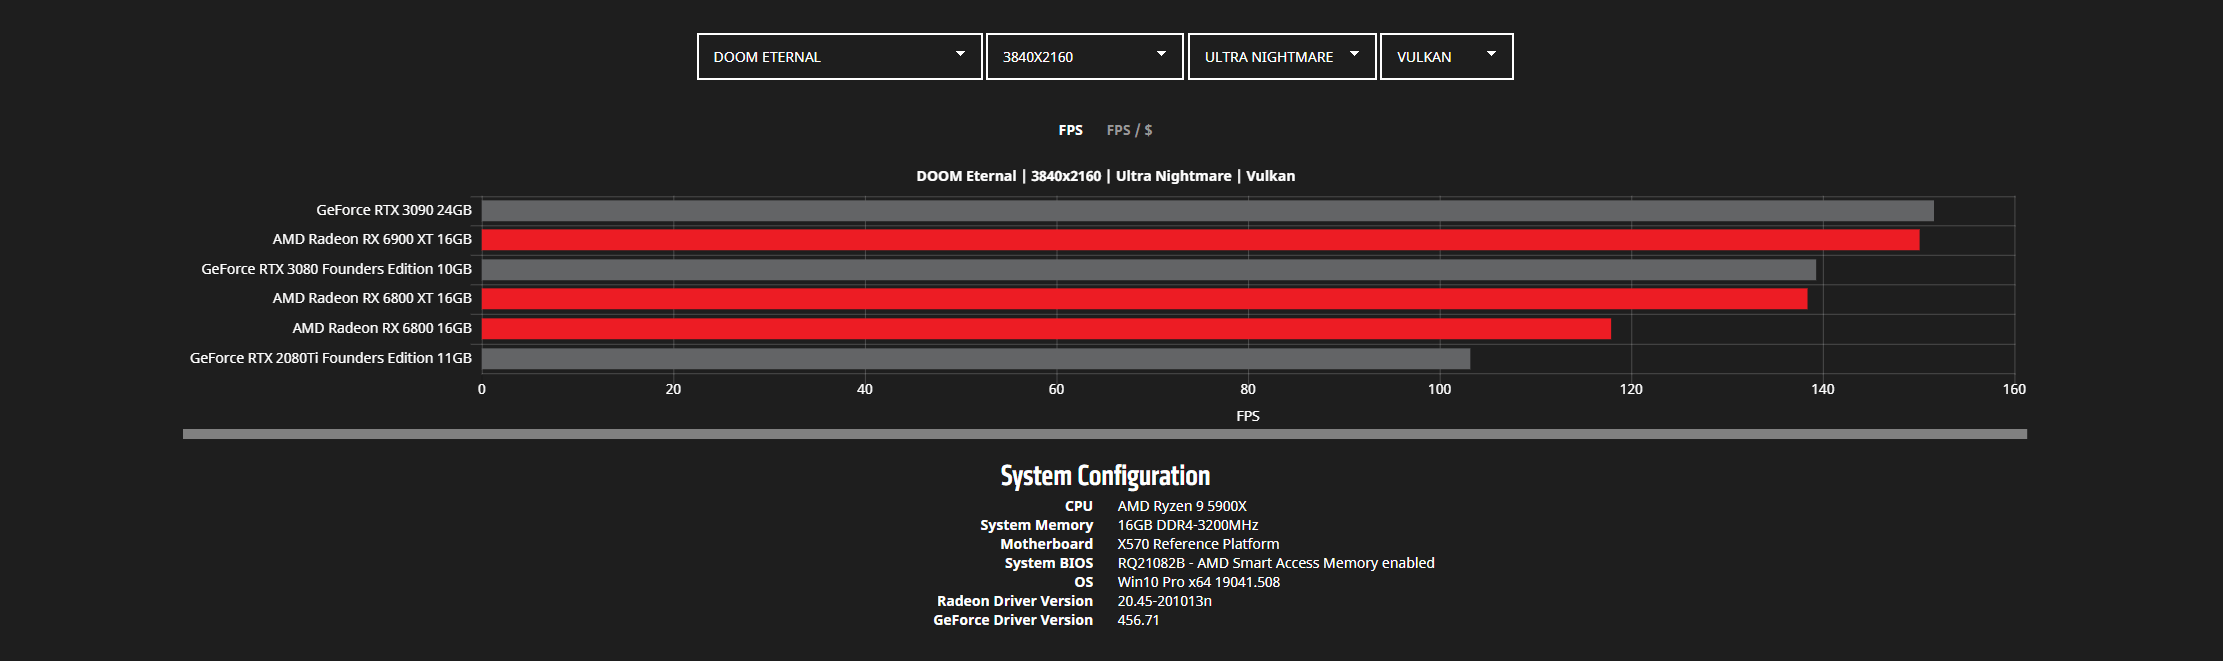Switch to the FPS tab
Screen dimensions: 2223x661
click(1070, 130)
